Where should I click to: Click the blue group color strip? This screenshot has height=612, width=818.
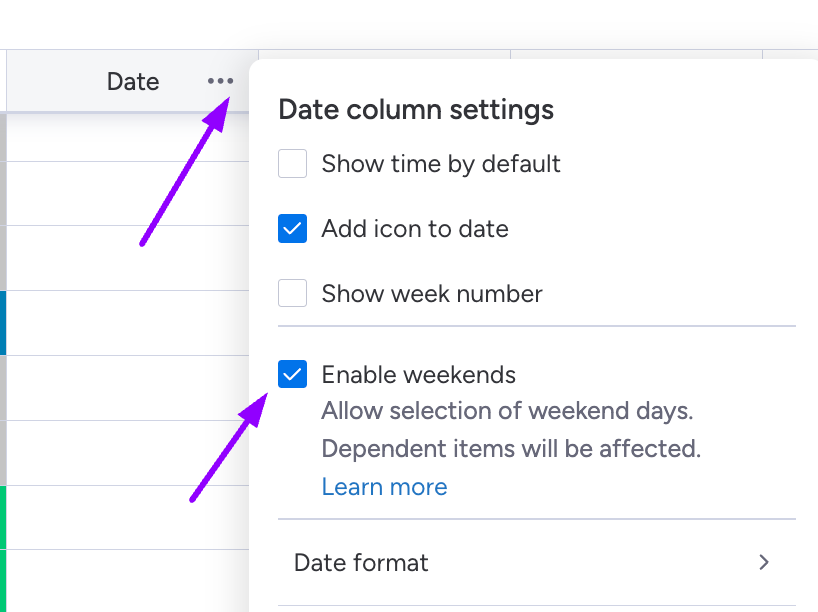[3, 322]
